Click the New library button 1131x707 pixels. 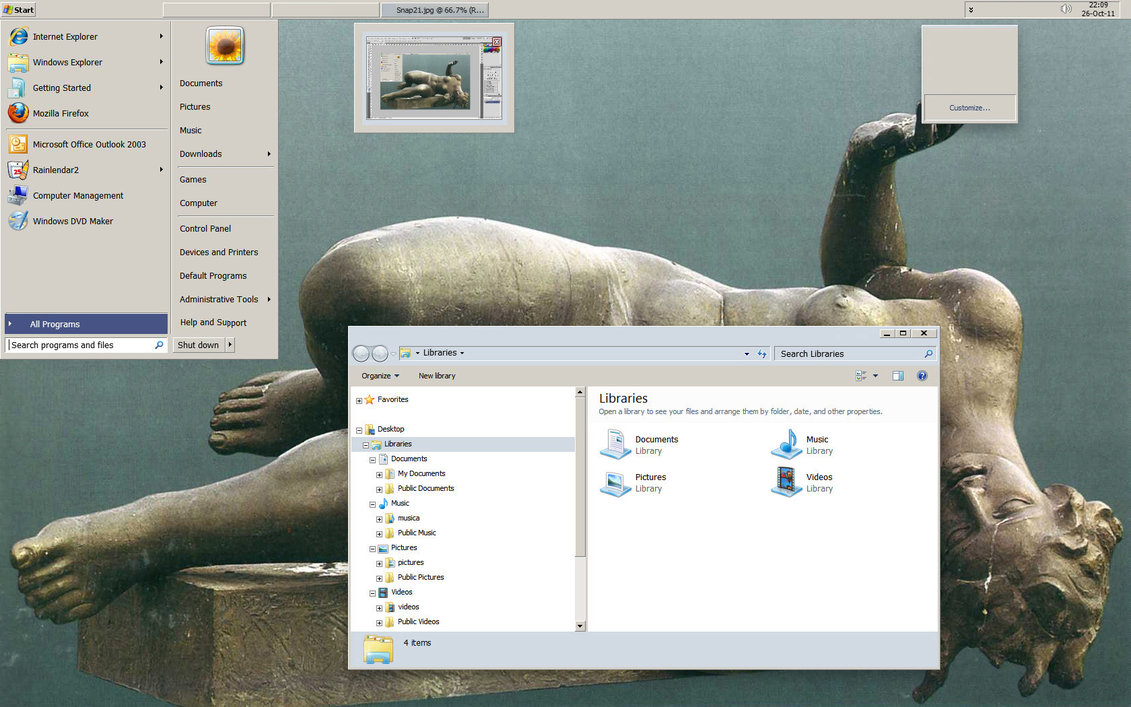tap(437, 376)
